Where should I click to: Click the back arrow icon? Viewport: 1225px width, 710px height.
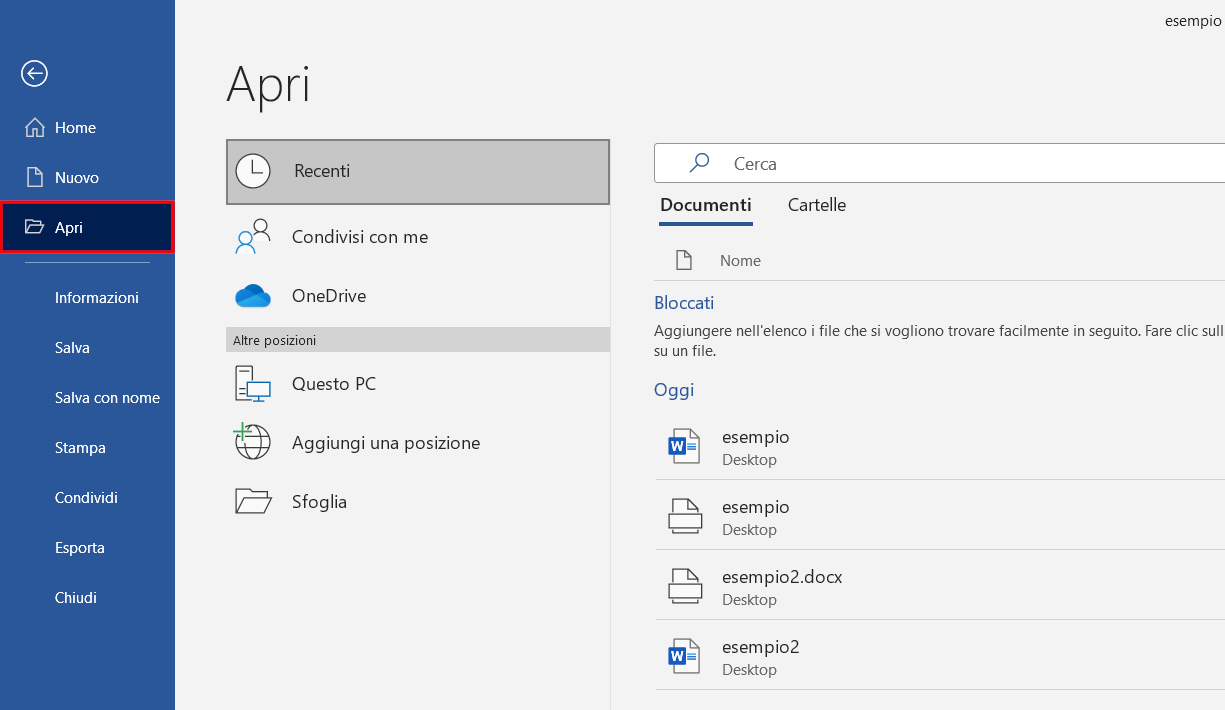click(x=34, y=73)
